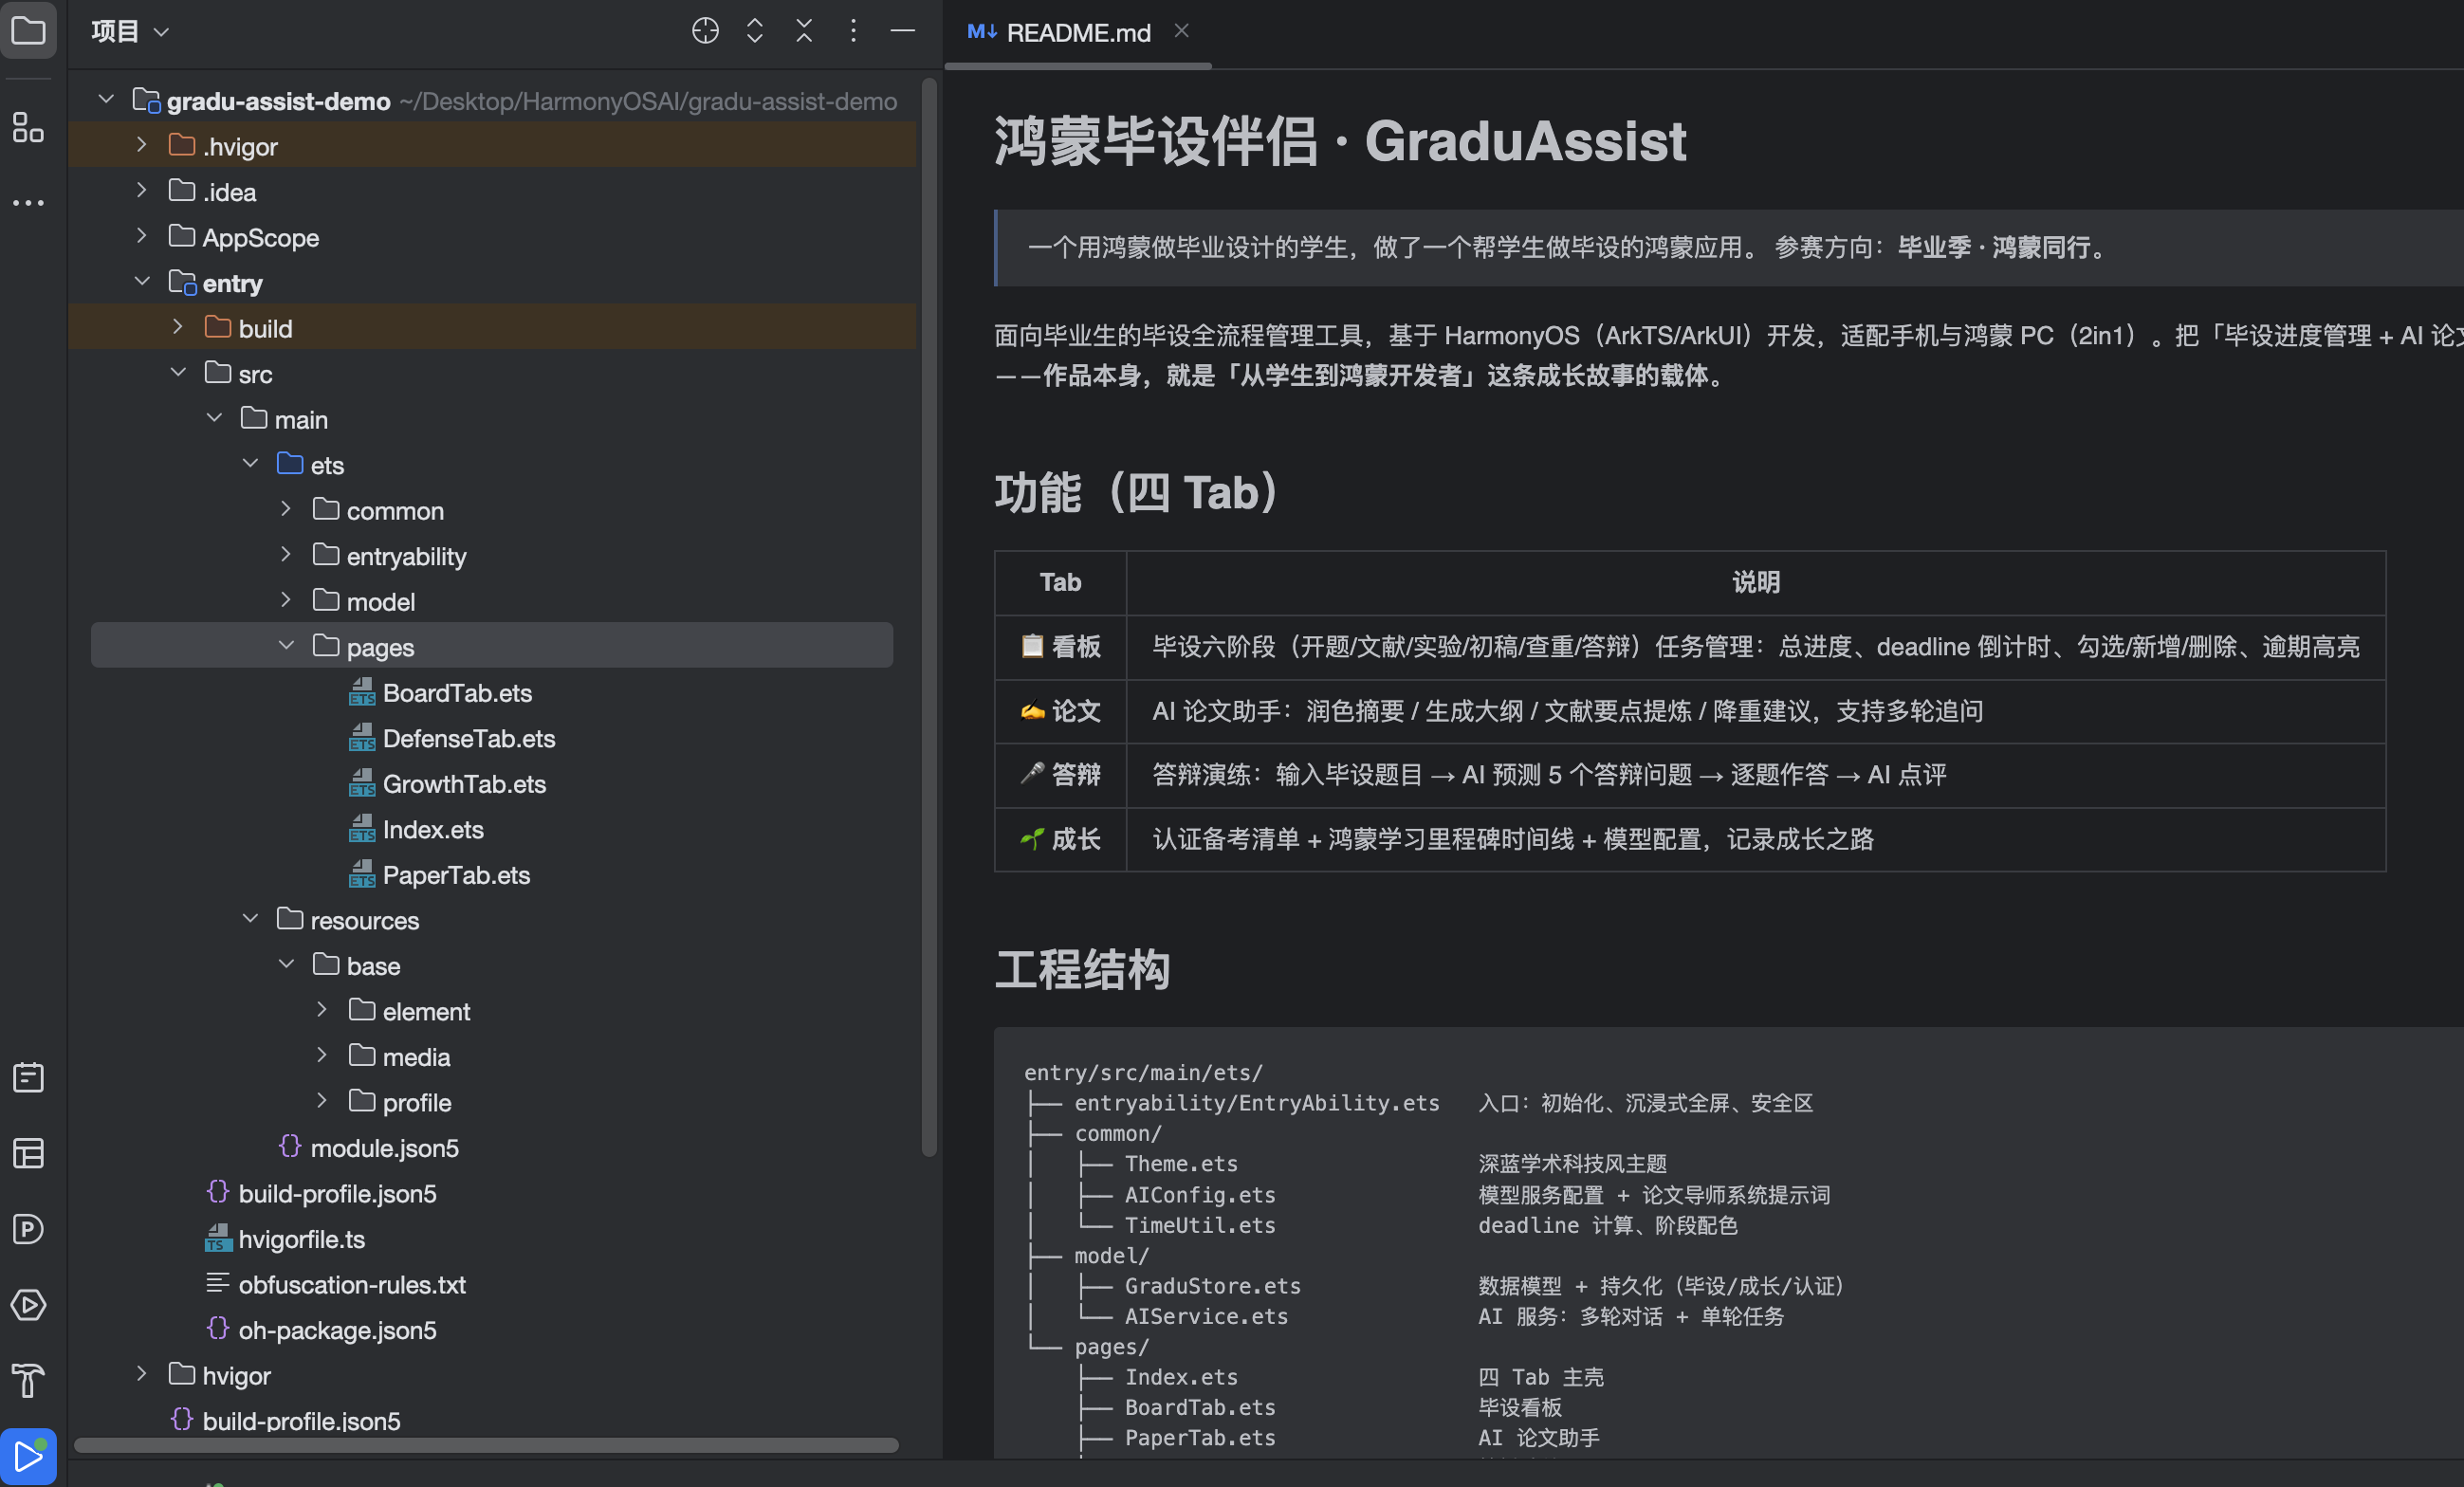Open the Log notes tool window icon

[28, 1077]
